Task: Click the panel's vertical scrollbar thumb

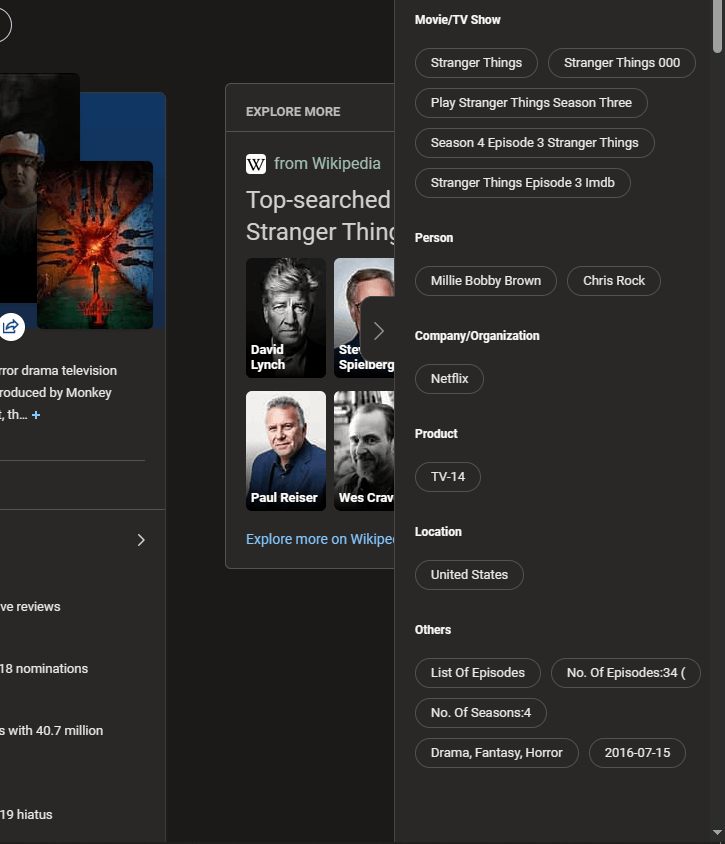Action: (717, 26)
